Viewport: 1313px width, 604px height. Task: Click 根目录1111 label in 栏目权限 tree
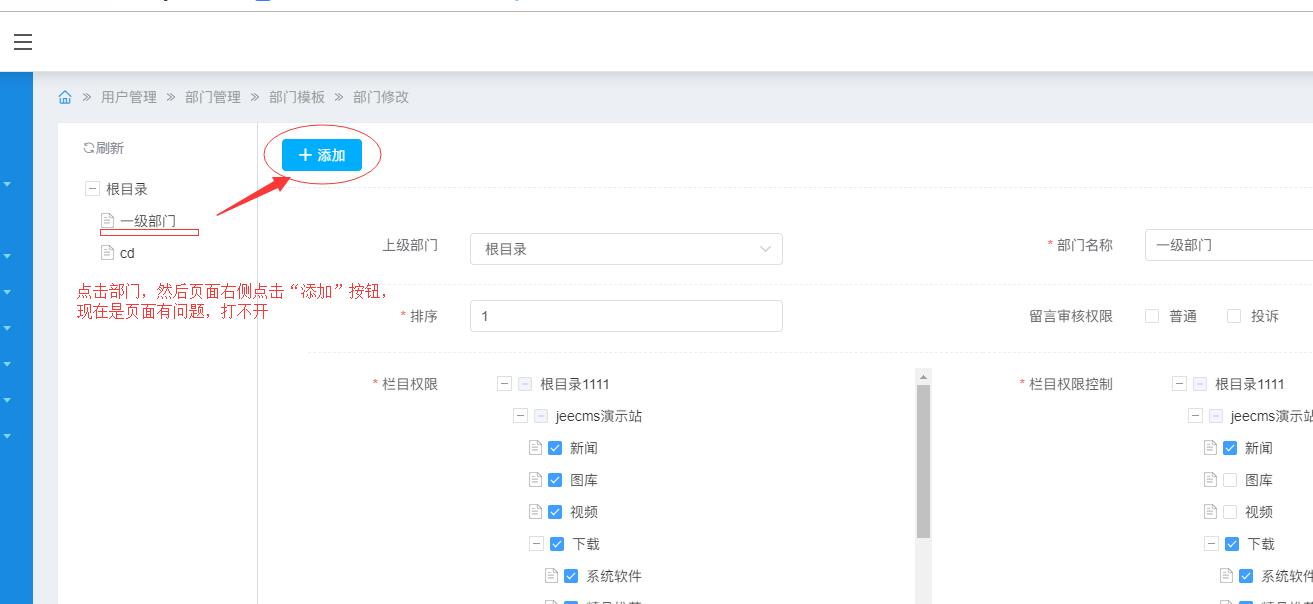[575, 384]
